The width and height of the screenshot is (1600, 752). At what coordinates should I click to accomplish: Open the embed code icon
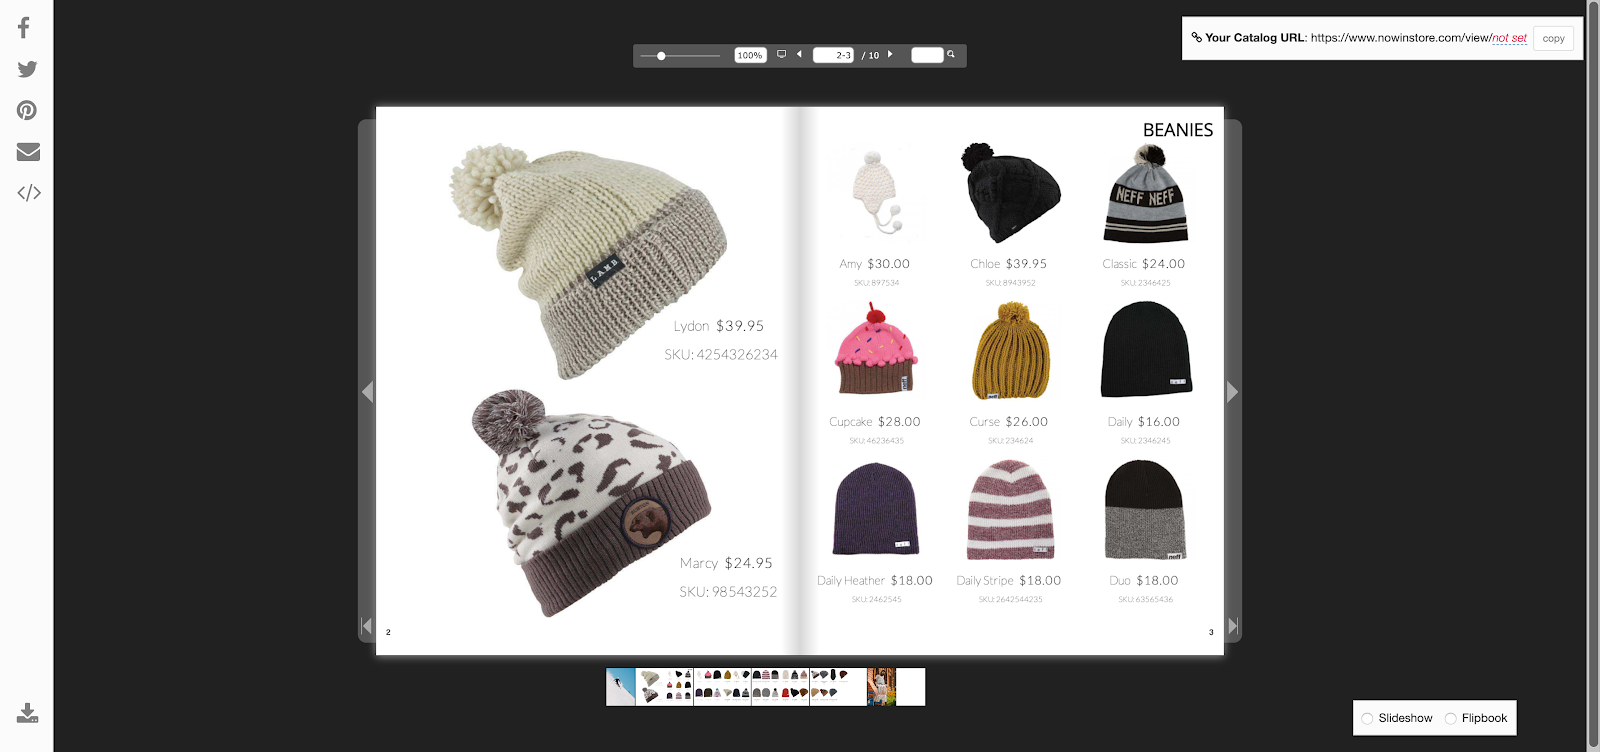tap(29, 193)
